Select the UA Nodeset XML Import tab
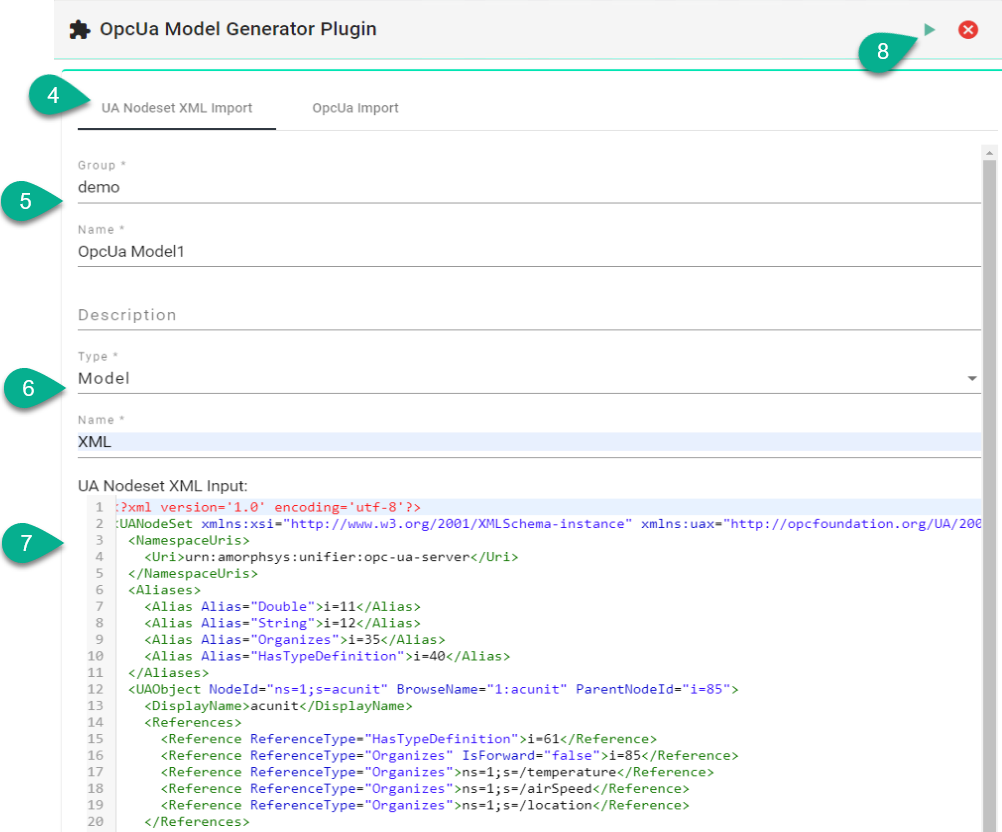This screenshot has height=832, width=1002. (x=177, y=108)
